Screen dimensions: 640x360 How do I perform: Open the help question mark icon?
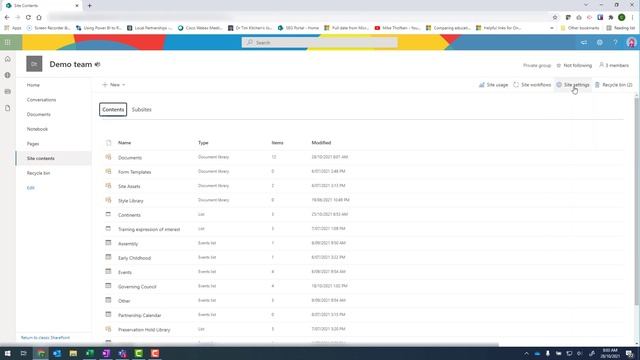pyautogui.click(x=615, y=42)
